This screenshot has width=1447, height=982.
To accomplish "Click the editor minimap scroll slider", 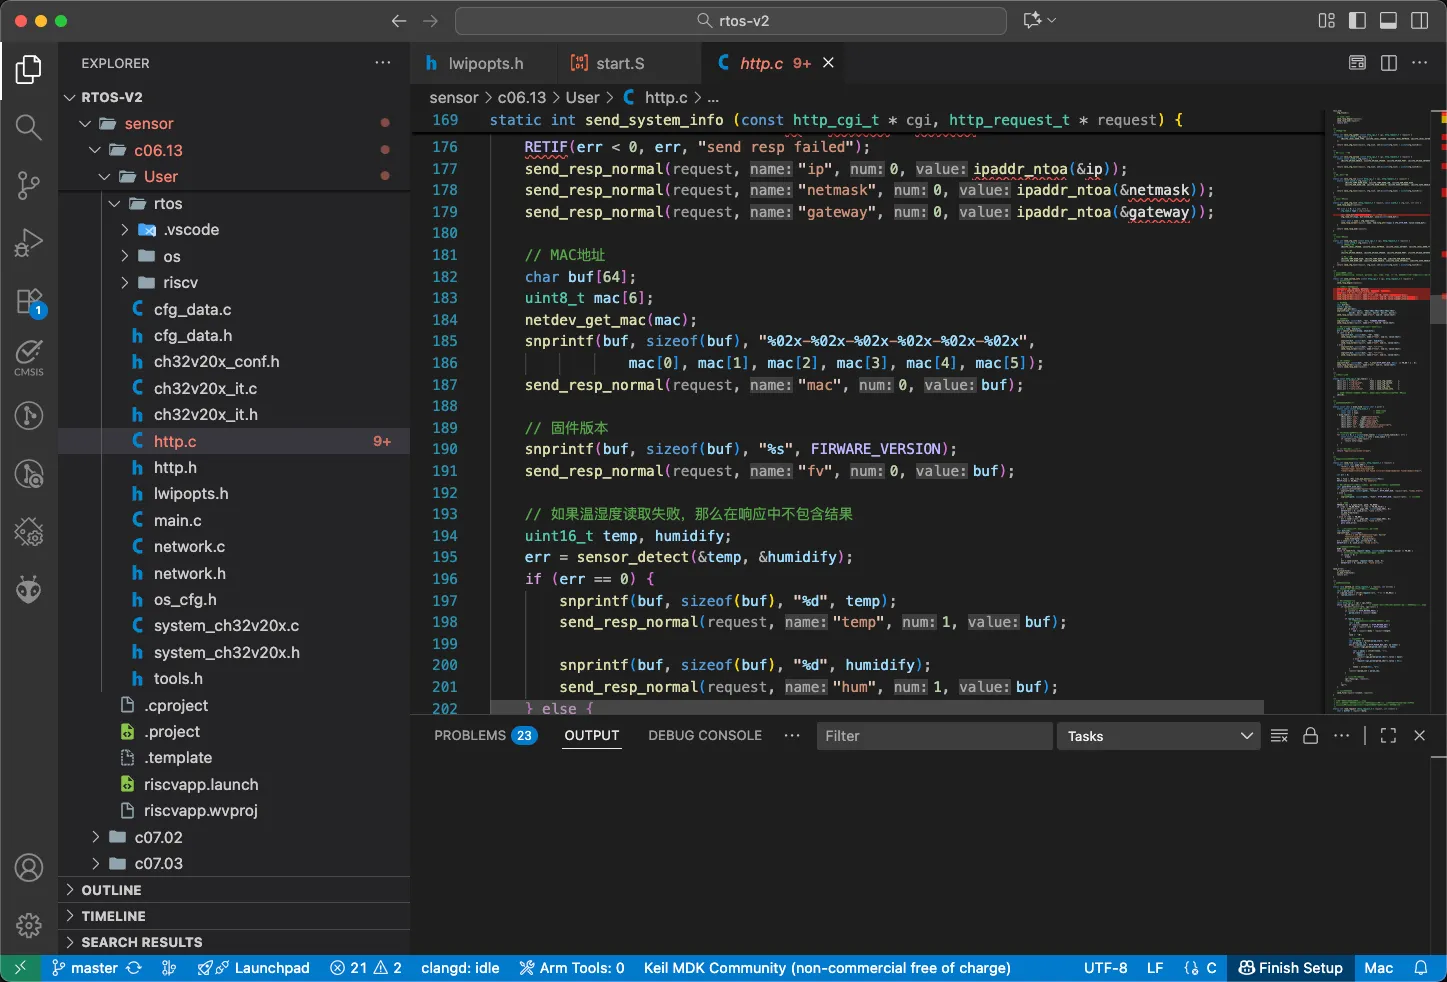I will click(x=1438, y=309).
